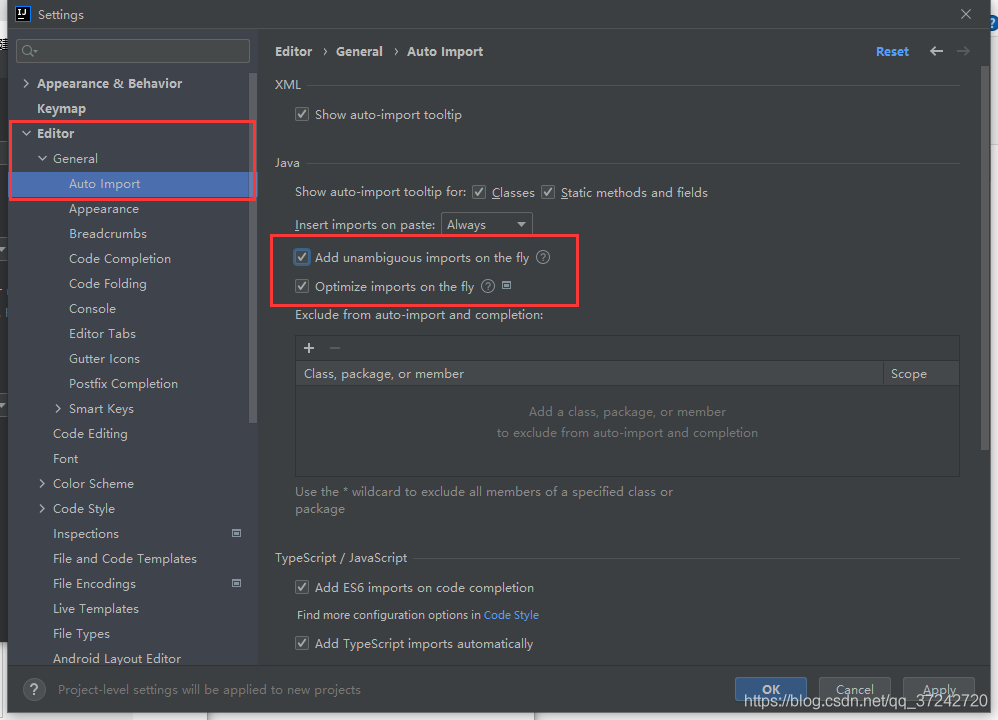Expand the Code Style node
This screenshot has width=998, height=720.
click(42, 509)
